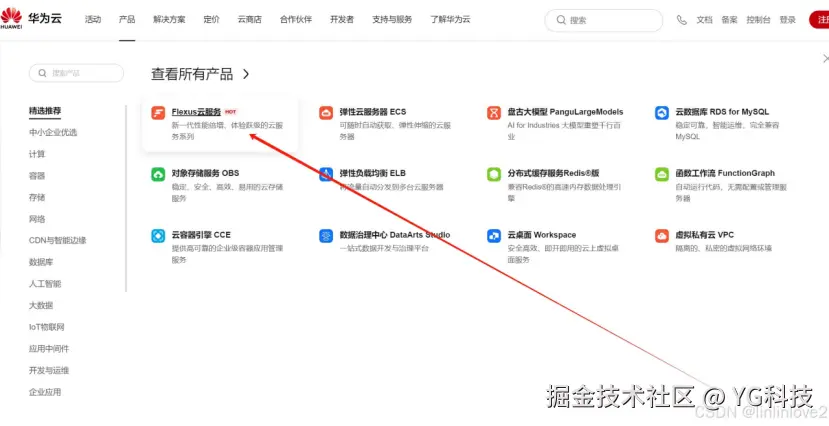
Task: Open the 对象存储服务 OBS link
Action: [205, 173]
